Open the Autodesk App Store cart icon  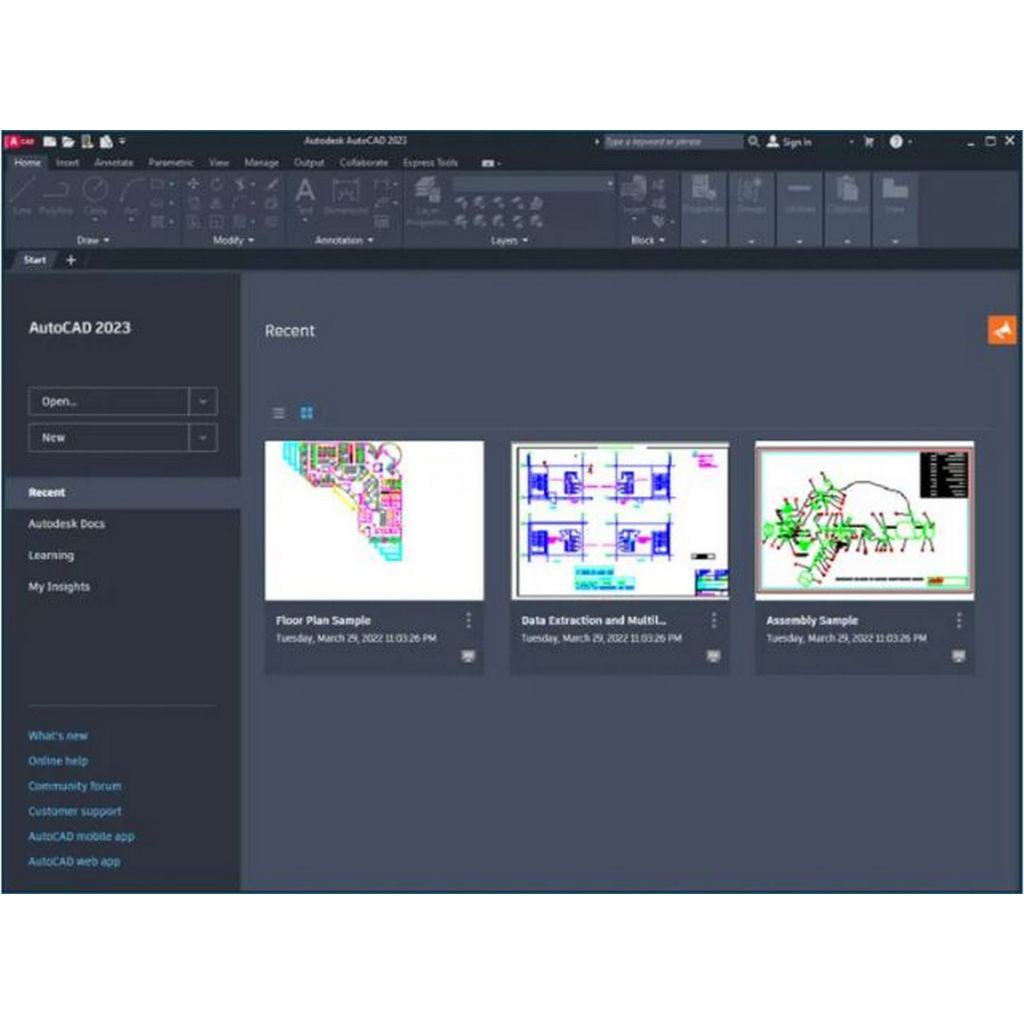click(869, 141)
